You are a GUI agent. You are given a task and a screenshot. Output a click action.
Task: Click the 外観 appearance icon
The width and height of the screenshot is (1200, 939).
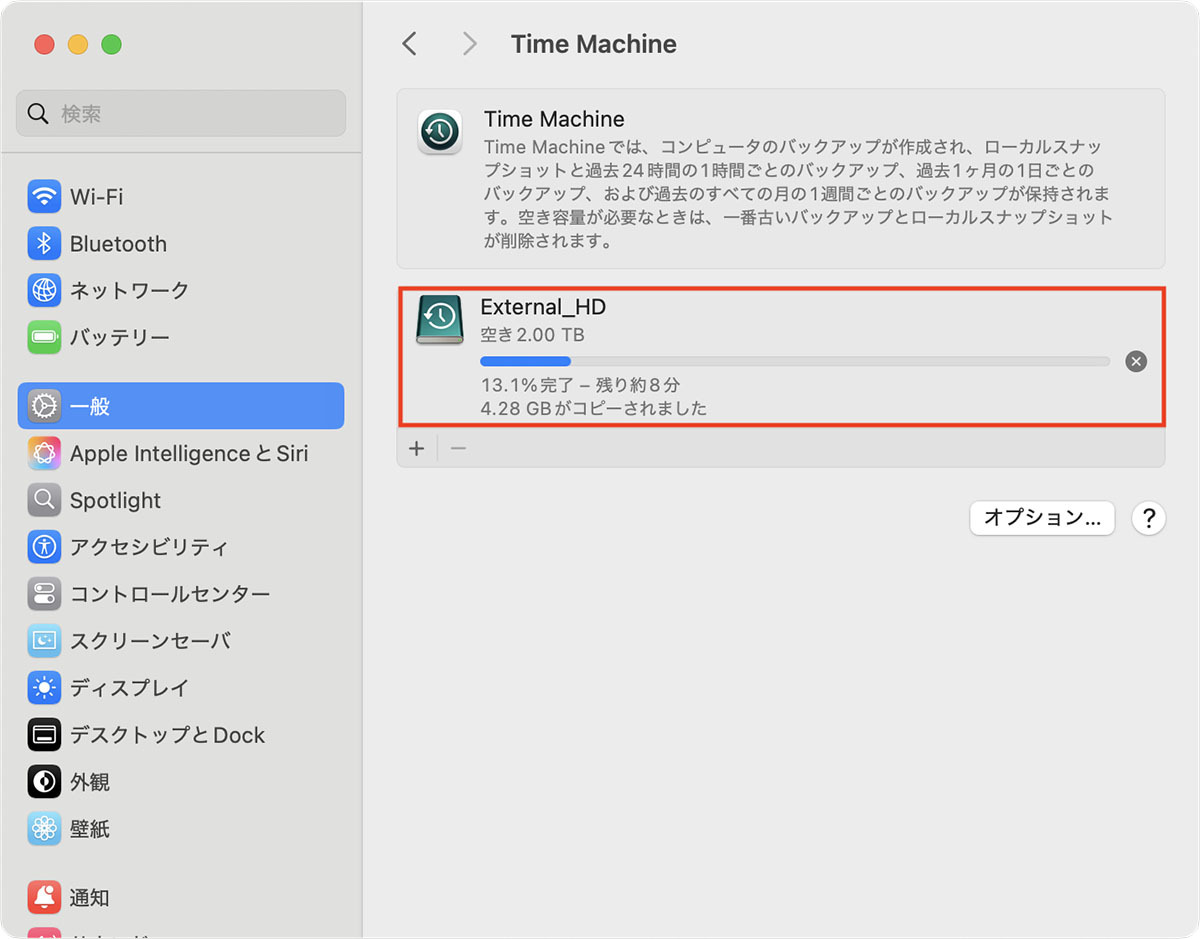44,782
